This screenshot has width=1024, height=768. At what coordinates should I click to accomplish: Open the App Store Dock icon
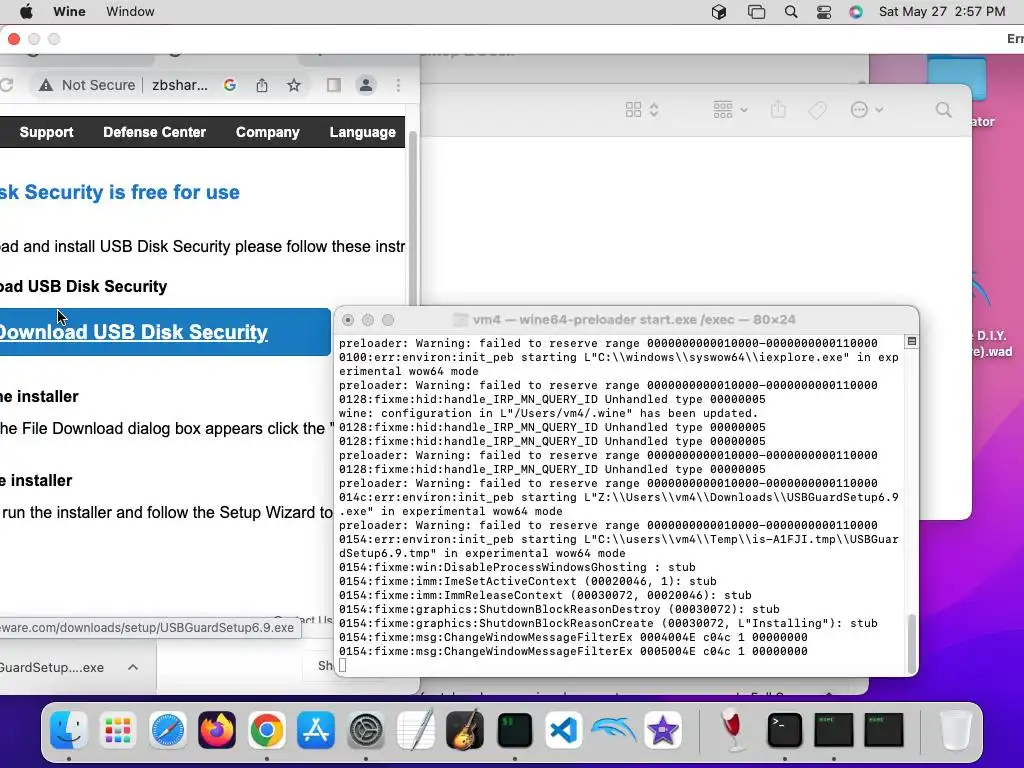[x=316, y=729]
